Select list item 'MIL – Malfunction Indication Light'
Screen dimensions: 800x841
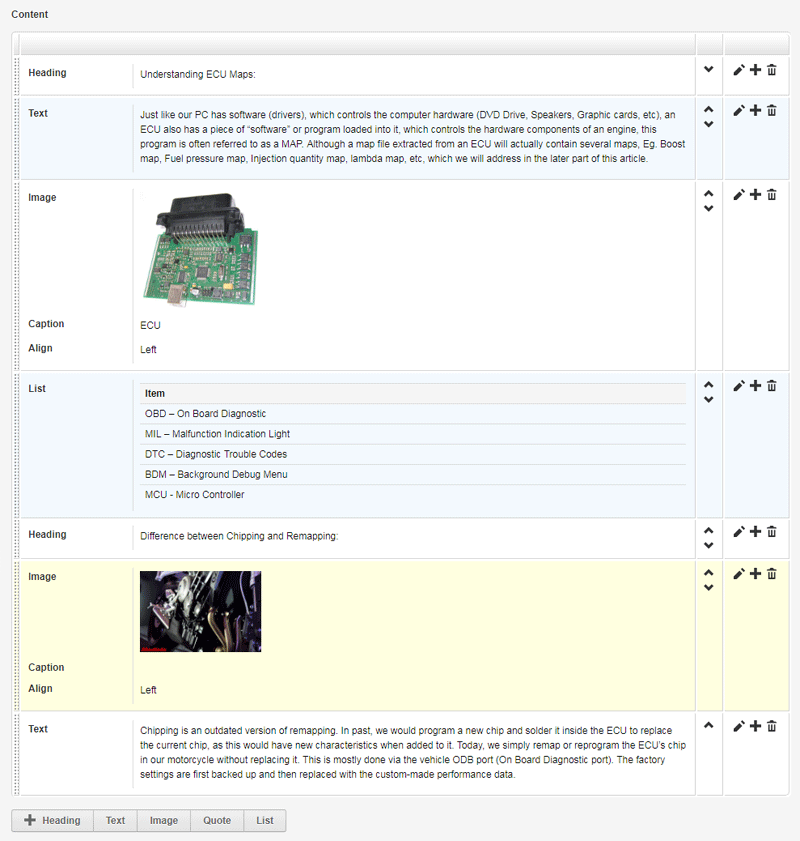point(413,434)
